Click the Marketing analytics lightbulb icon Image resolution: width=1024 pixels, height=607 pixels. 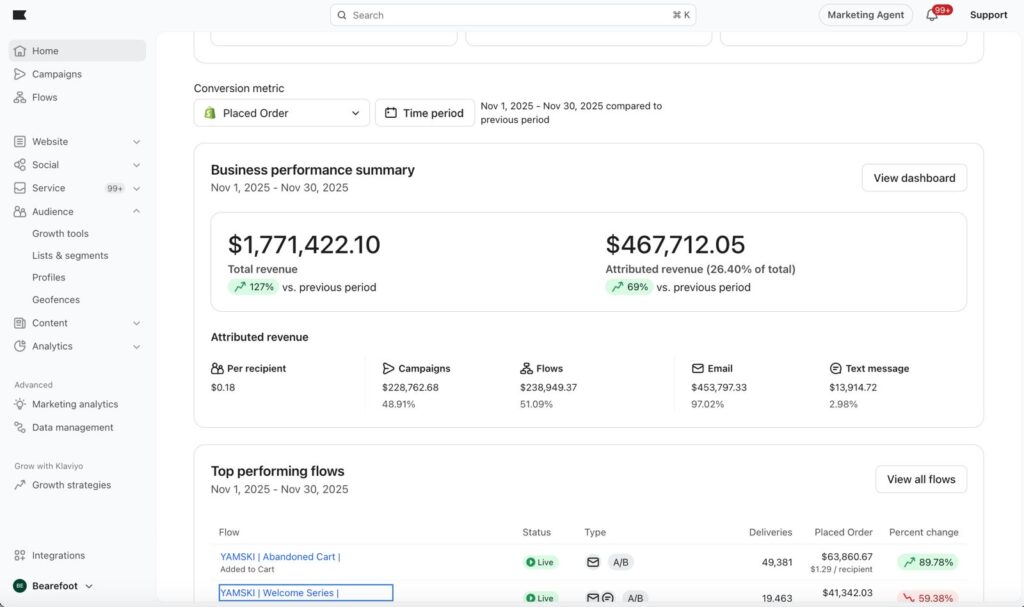[20, 404]
